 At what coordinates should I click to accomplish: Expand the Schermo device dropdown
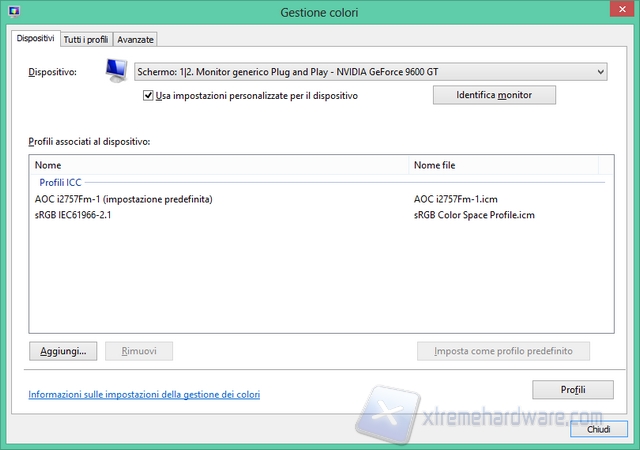tap(370, 71)
